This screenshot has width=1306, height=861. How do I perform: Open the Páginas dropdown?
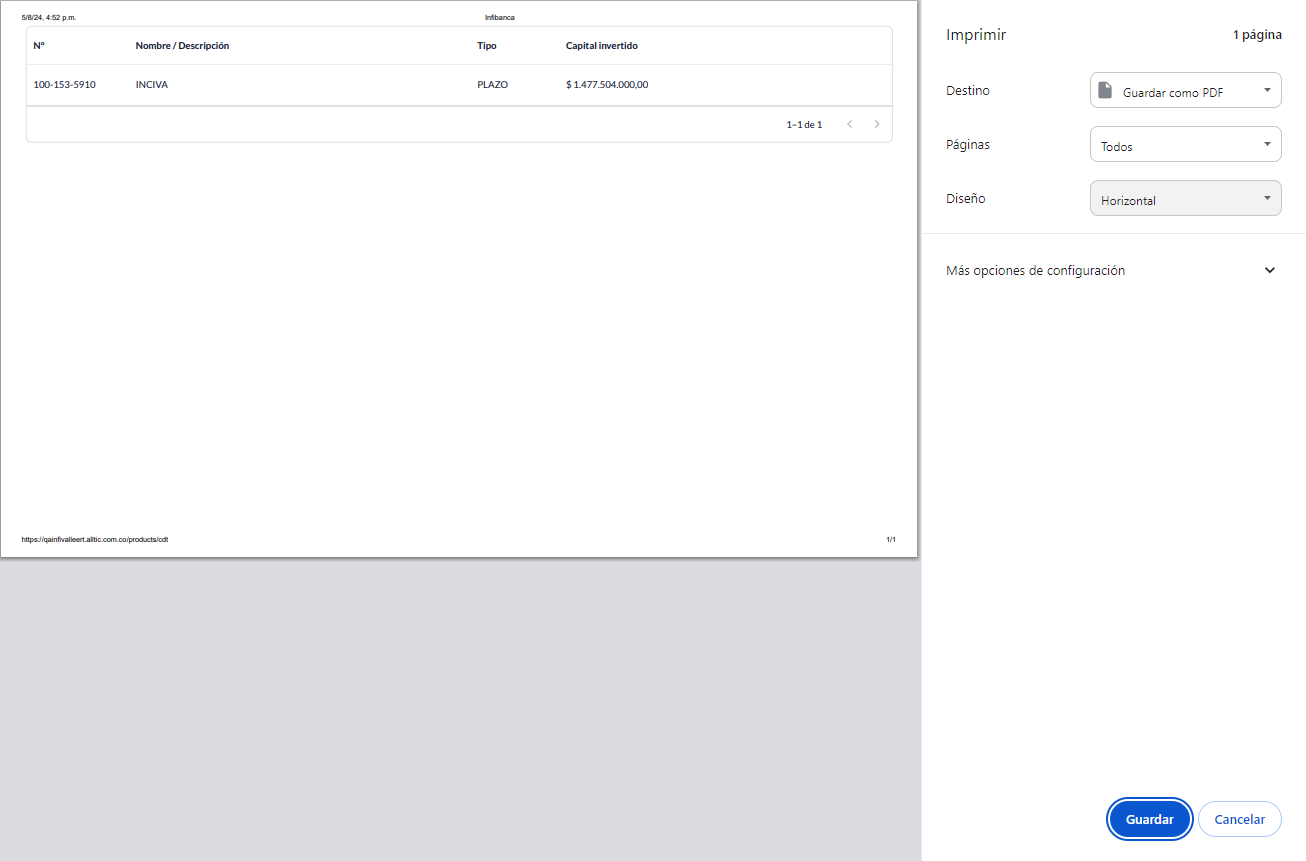[x=1185, y=144]
